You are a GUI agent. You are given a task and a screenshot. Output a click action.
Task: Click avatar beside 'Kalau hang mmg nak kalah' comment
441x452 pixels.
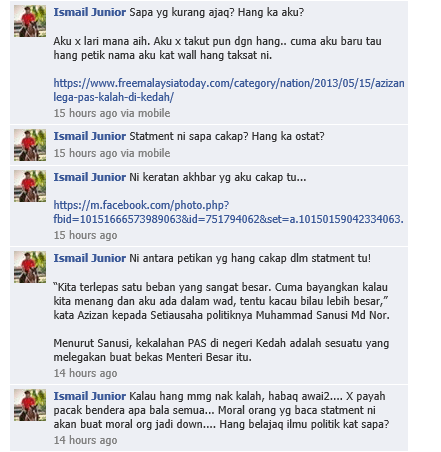[30, 405]
